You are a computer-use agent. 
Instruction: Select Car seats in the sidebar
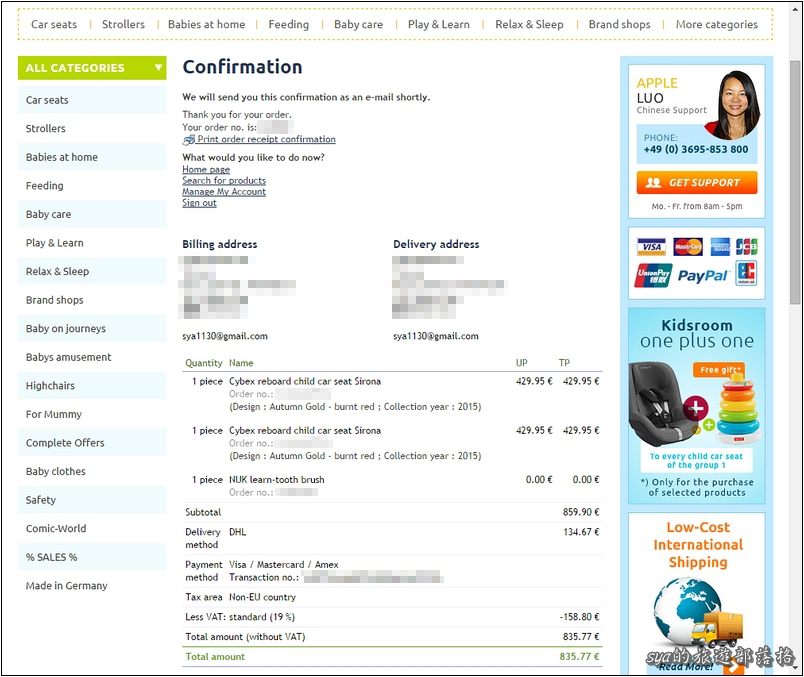pyautogui.click(x=92, y=100)
